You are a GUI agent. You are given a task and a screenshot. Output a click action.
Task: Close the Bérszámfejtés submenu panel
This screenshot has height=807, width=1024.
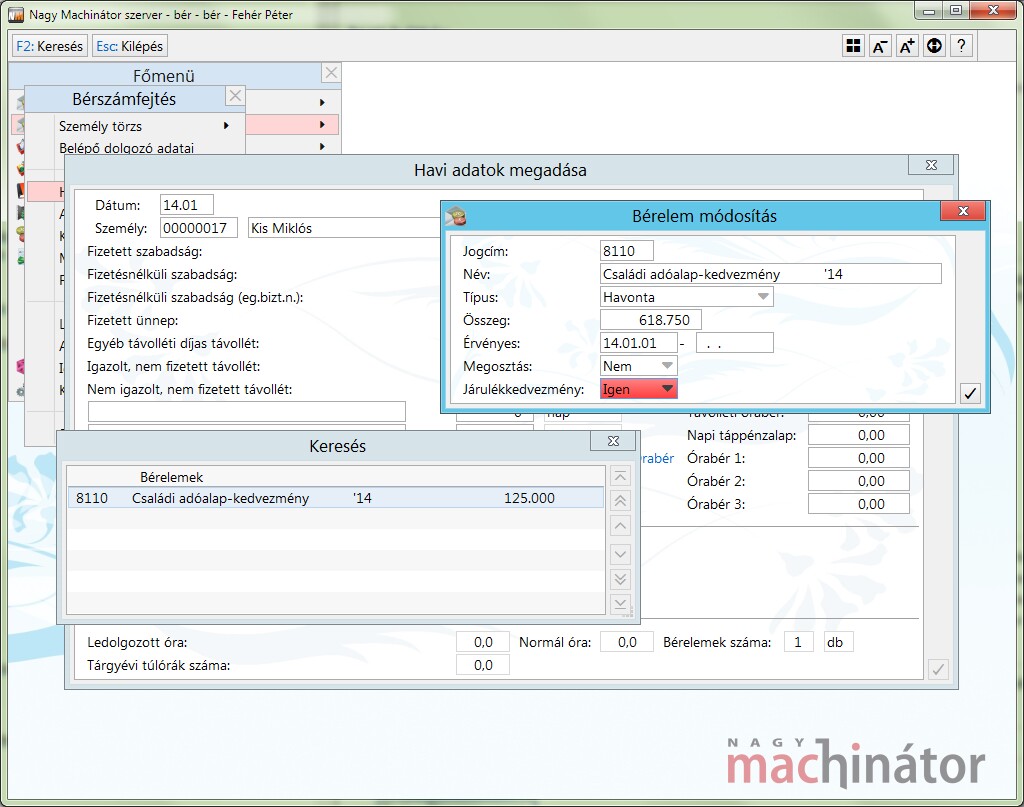click(235, 96)
